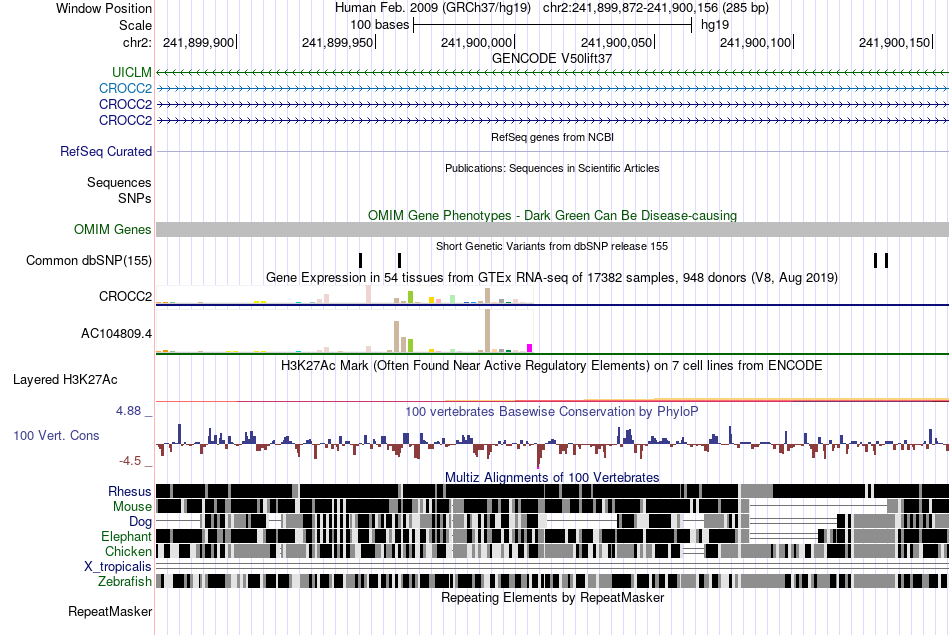Click the RepeatMasker track label
The height and width of the screenshot is (635, 950).
pos(110,612)
